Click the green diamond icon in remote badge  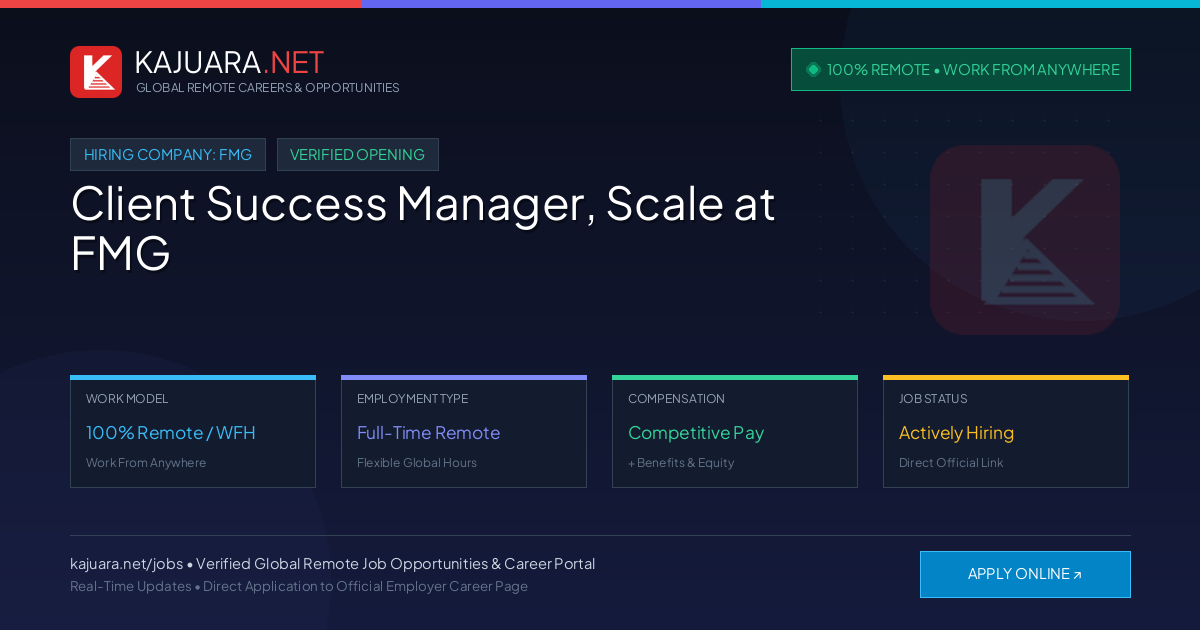click(813, 69)
